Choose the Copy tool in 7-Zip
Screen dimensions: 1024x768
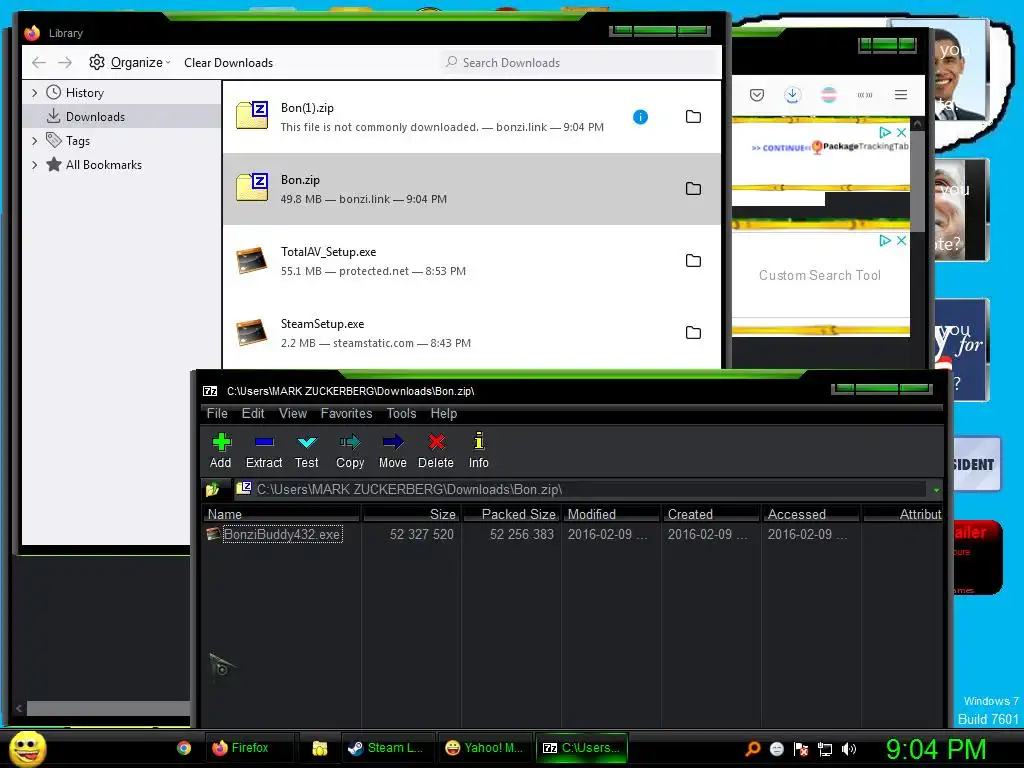click(x=350, y=451)
